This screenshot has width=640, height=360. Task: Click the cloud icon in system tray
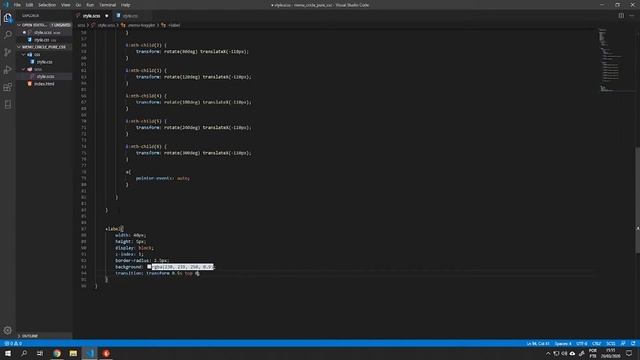click(x=572, y=353)
